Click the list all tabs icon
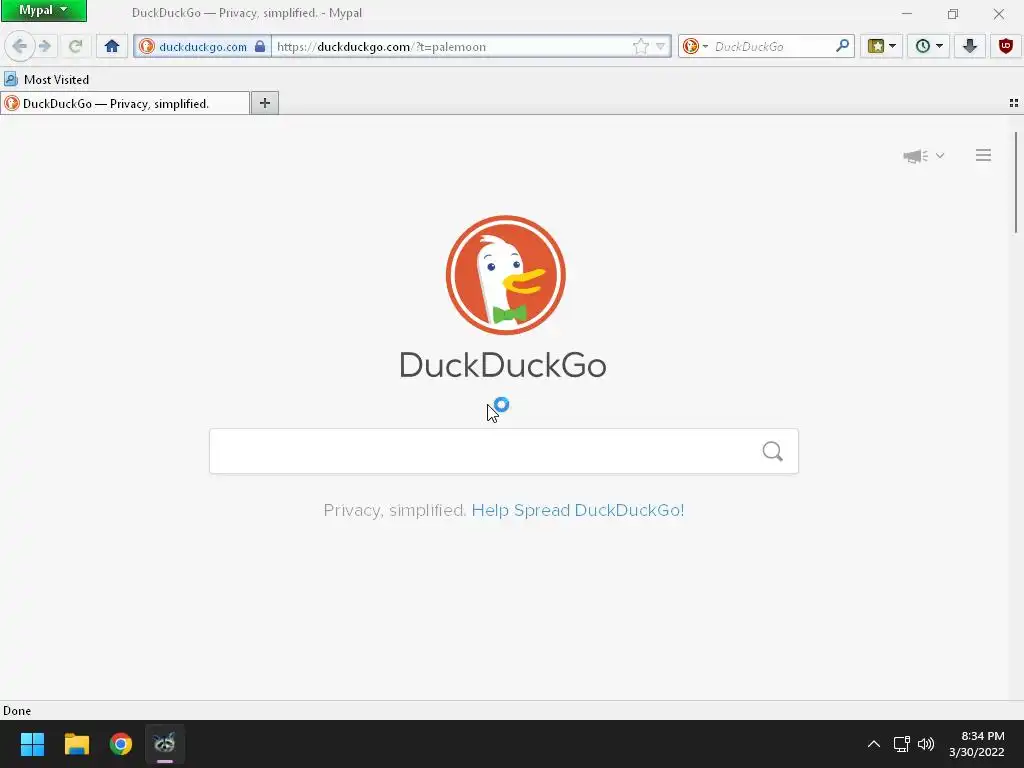This screenshot has width=1024, height=768. (1014, 103)
